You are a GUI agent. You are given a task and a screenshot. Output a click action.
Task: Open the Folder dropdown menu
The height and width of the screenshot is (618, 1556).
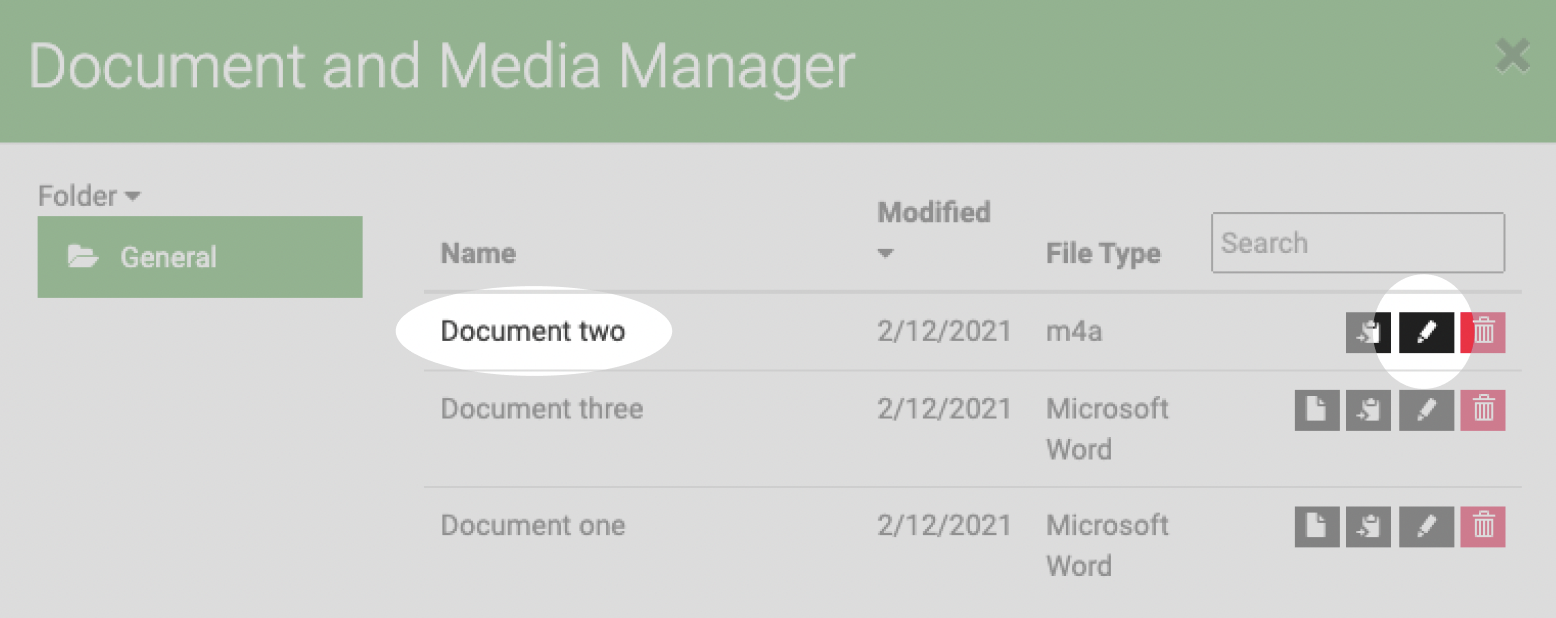[89, 196]
